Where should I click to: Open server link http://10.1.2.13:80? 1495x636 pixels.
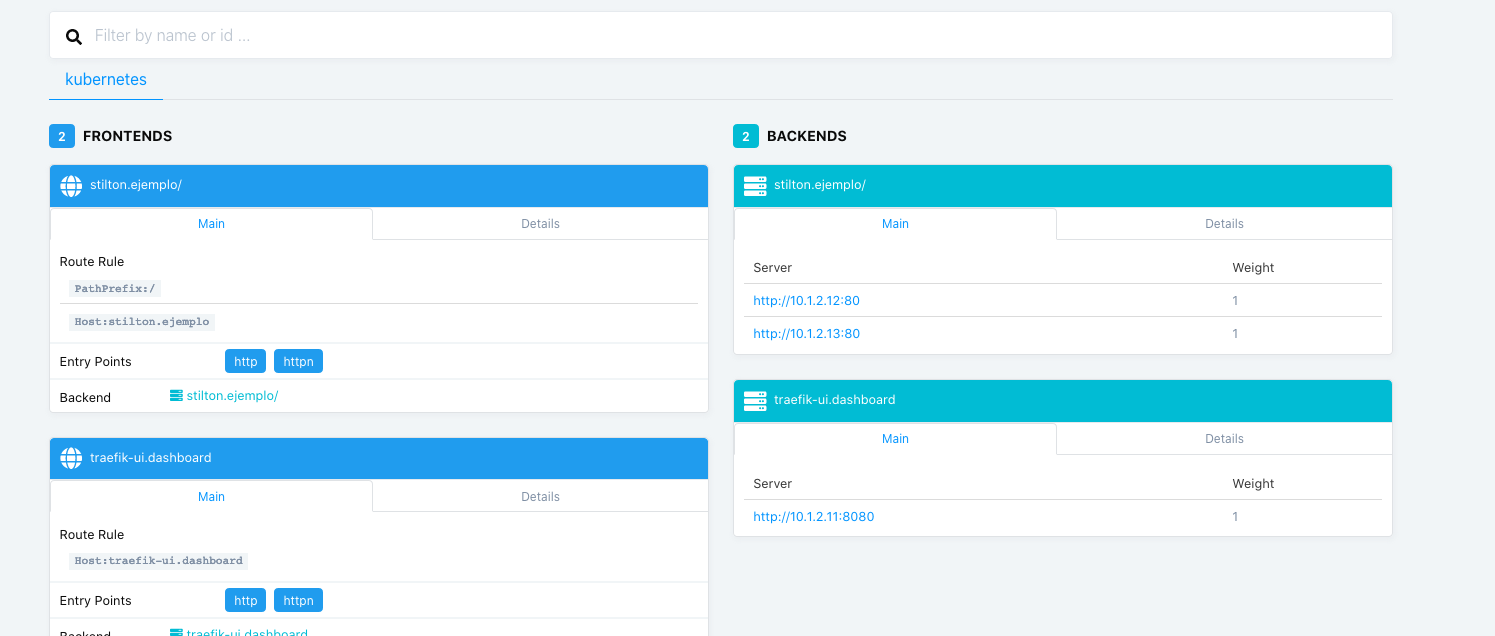806,334
